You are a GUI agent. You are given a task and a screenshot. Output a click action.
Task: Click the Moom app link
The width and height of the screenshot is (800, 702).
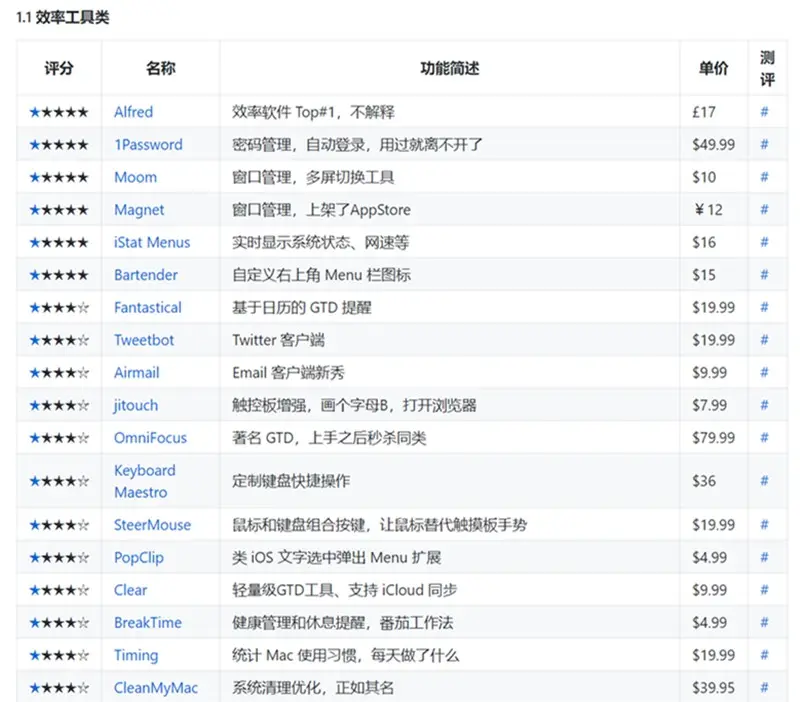tap(135, 177)
